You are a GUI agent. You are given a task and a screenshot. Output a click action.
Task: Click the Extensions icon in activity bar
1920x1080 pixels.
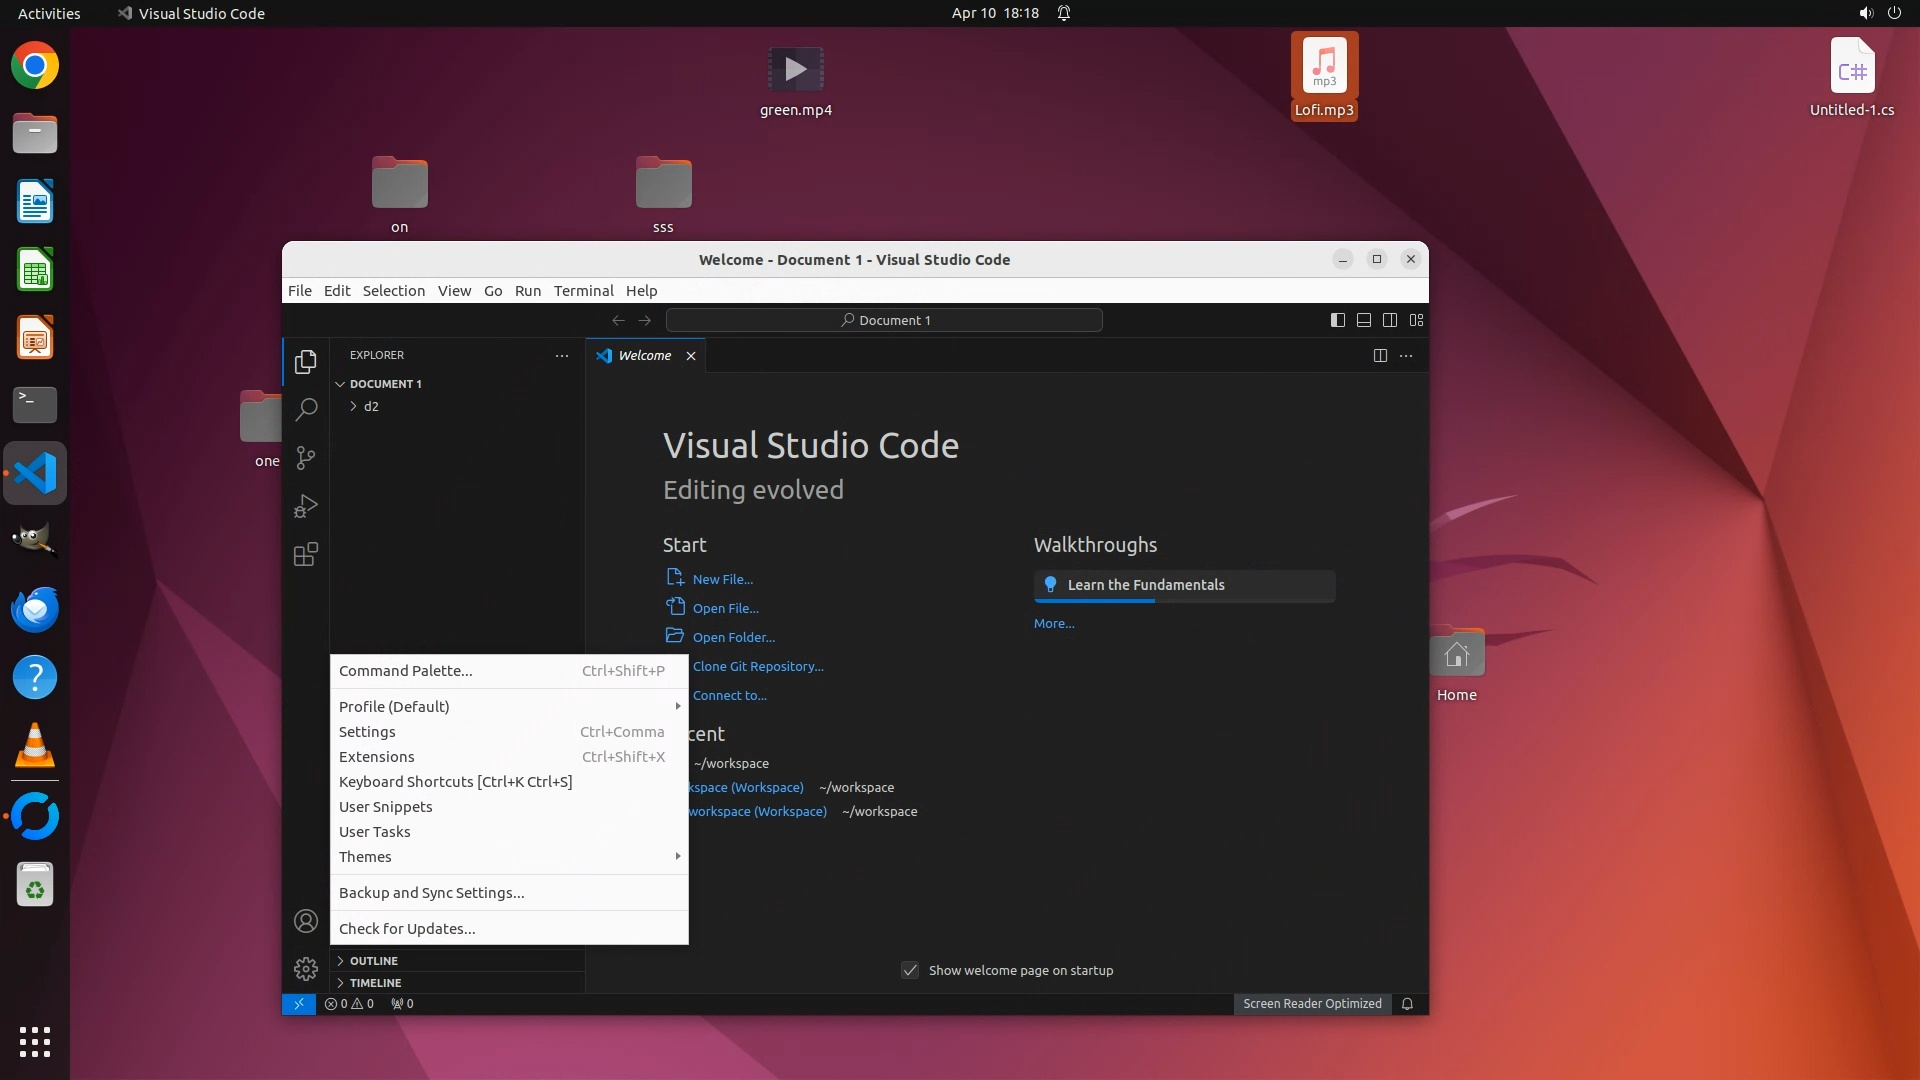click(306, 554)
